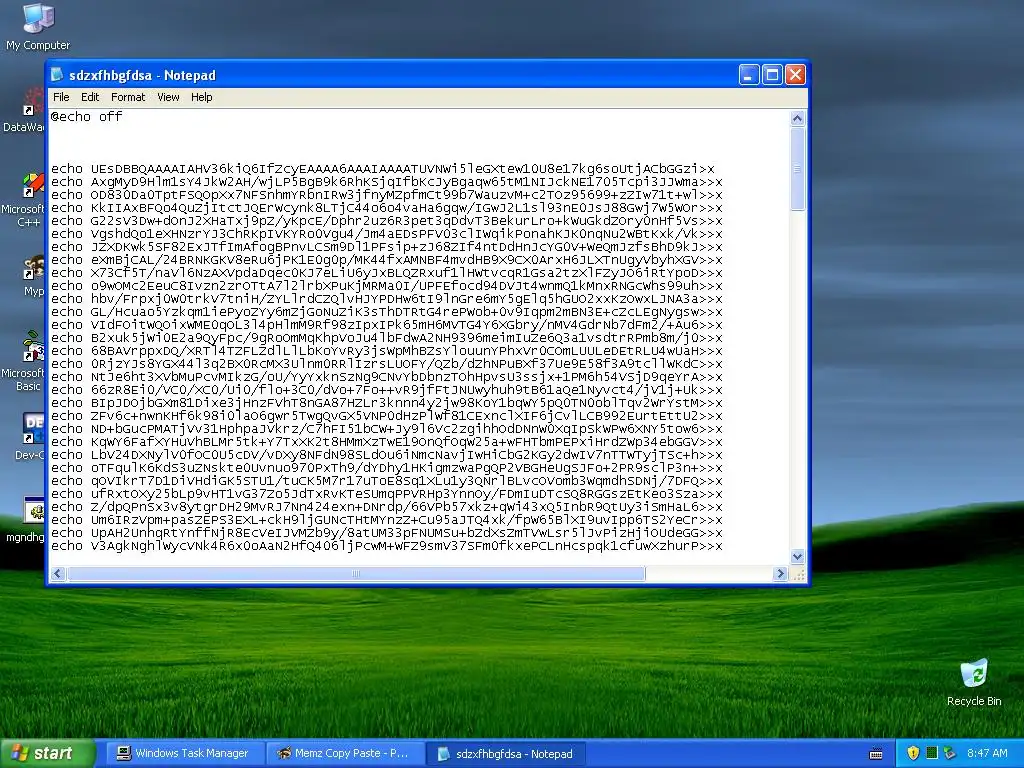Launch the Microsoft C++ desktop shortcut
Viewport: 1024px width, 768px height.
coord(24,200)
